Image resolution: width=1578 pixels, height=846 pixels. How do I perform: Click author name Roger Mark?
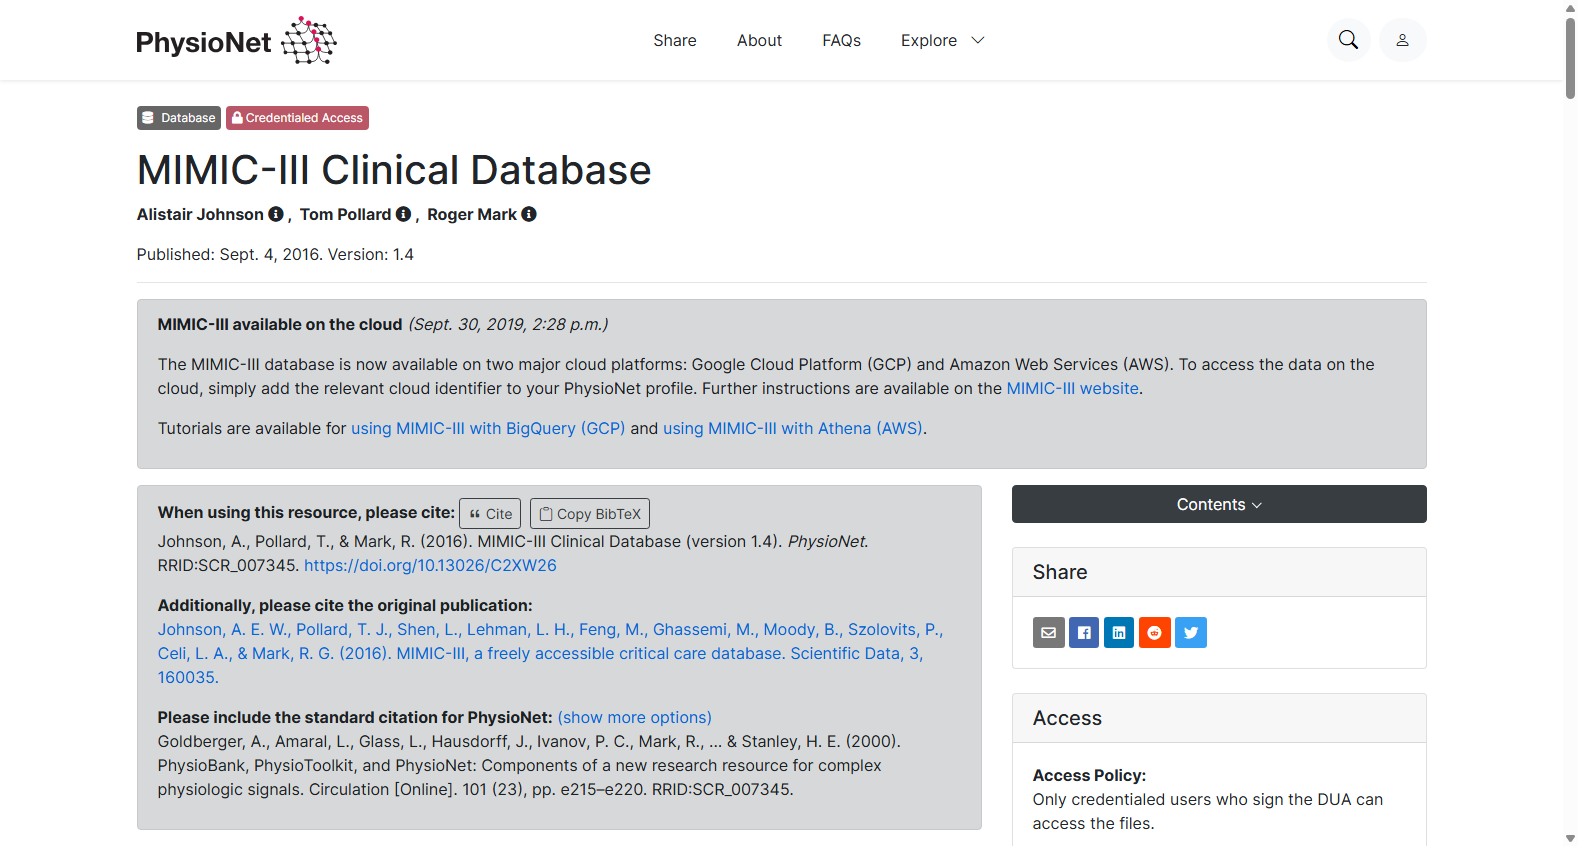472,214
